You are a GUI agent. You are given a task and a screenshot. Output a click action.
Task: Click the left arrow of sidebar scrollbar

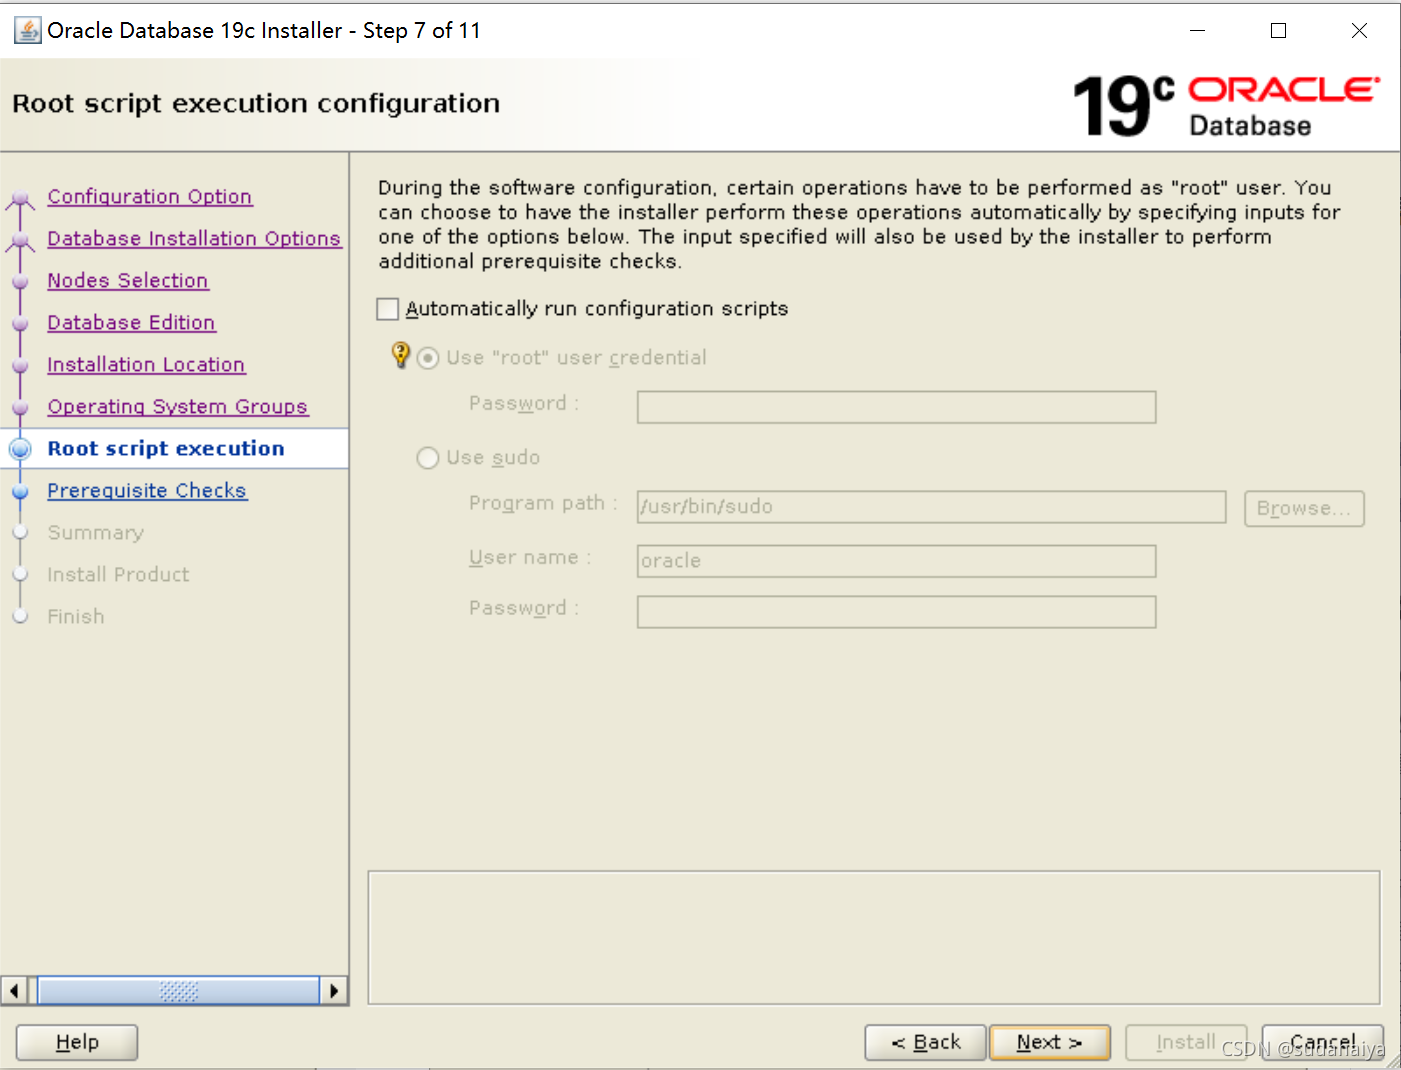(x=13, y=991)
